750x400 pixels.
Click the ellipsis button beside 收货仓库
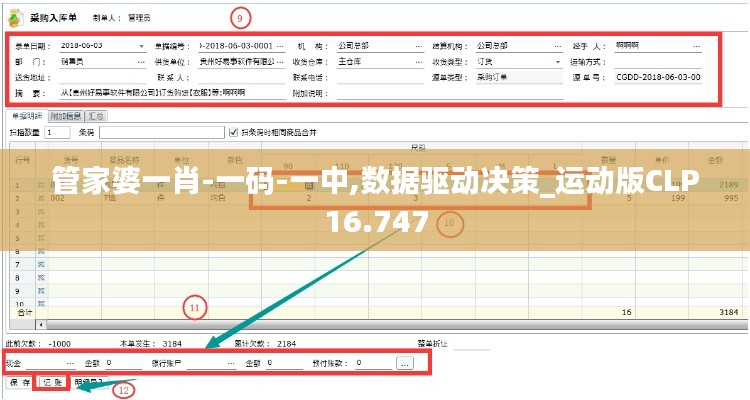tap(419, 62)
